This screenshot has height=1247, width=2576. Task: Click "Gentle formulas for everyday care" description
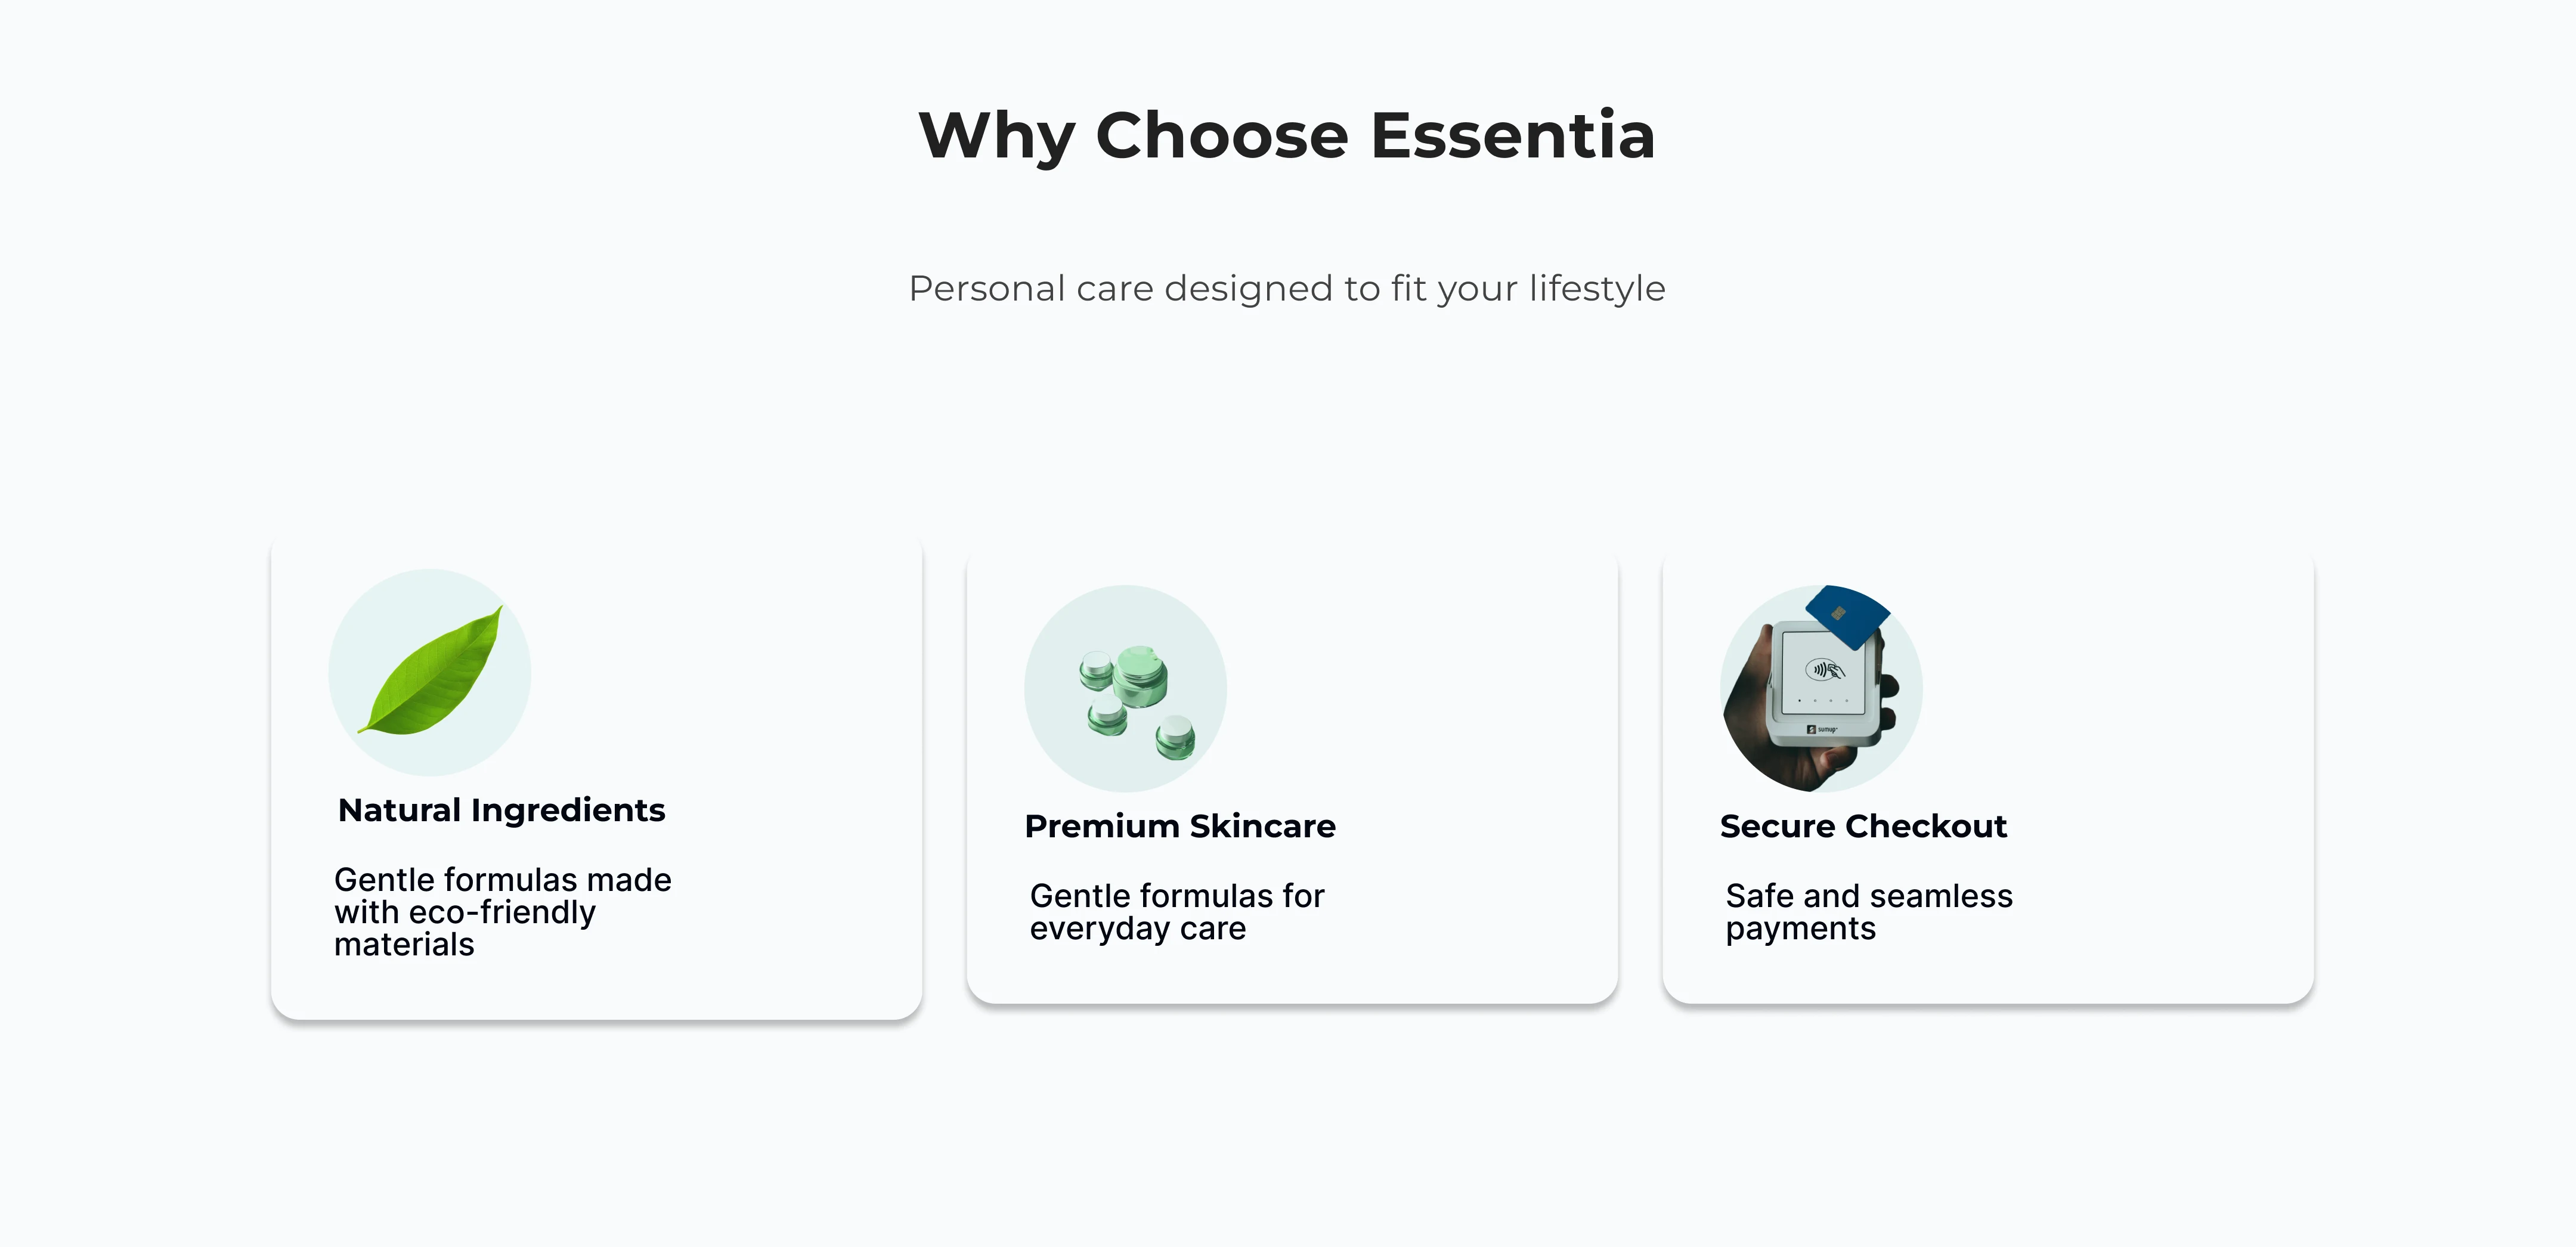[1176, 911]
